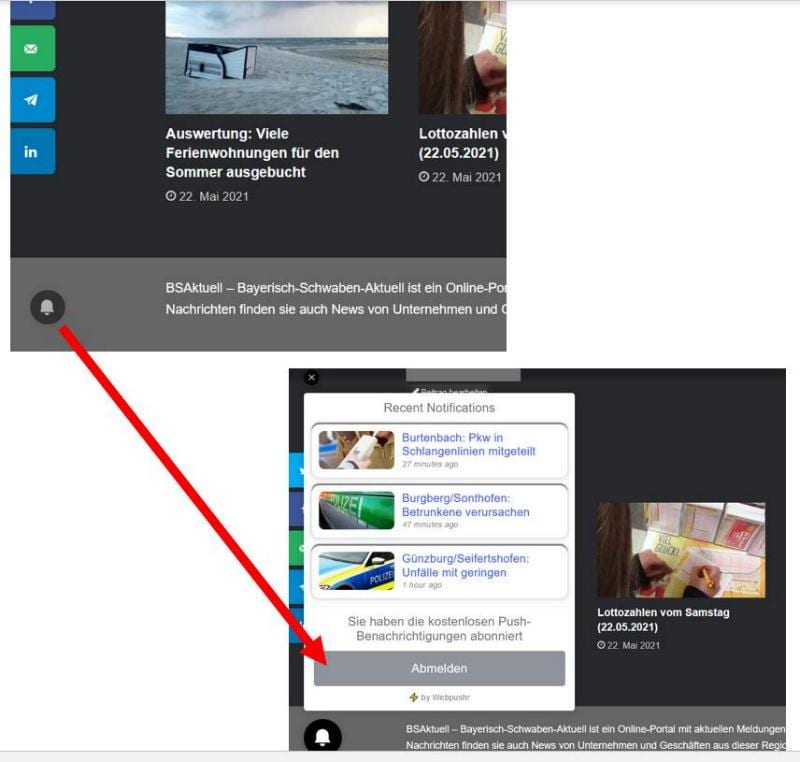
Task: Click the 'Recent Notifications' heading
Action: coord(439,408)
